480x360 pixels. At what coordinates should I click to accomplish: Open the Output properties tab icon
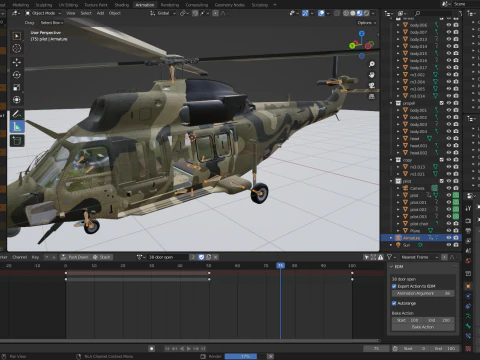click(468, 231)
